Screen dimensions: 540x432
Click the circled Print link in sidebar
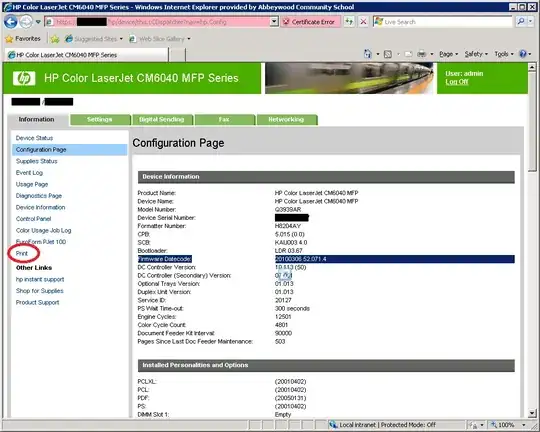[x=22, y=254]
